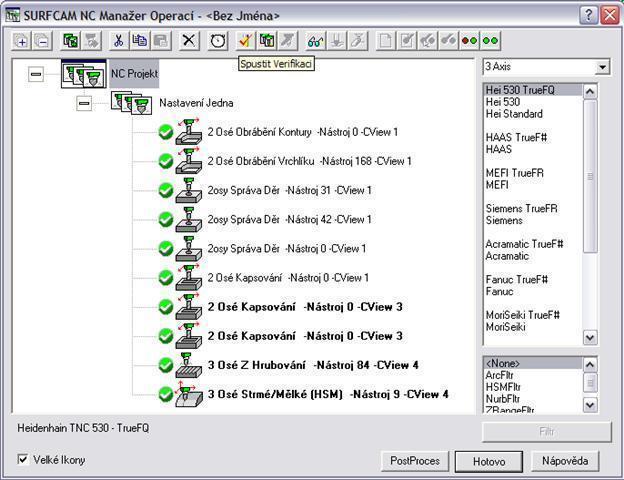Click the stopwatch timer icon
Image resolution: width=624 pixels, height=480 pixels.
[218, 41]
